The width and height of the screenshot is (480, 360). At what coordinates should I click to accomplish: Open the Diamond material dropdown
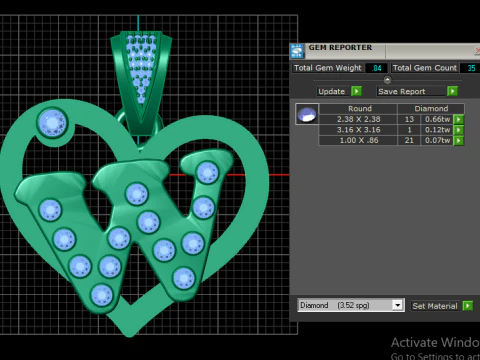coord(397,305)
